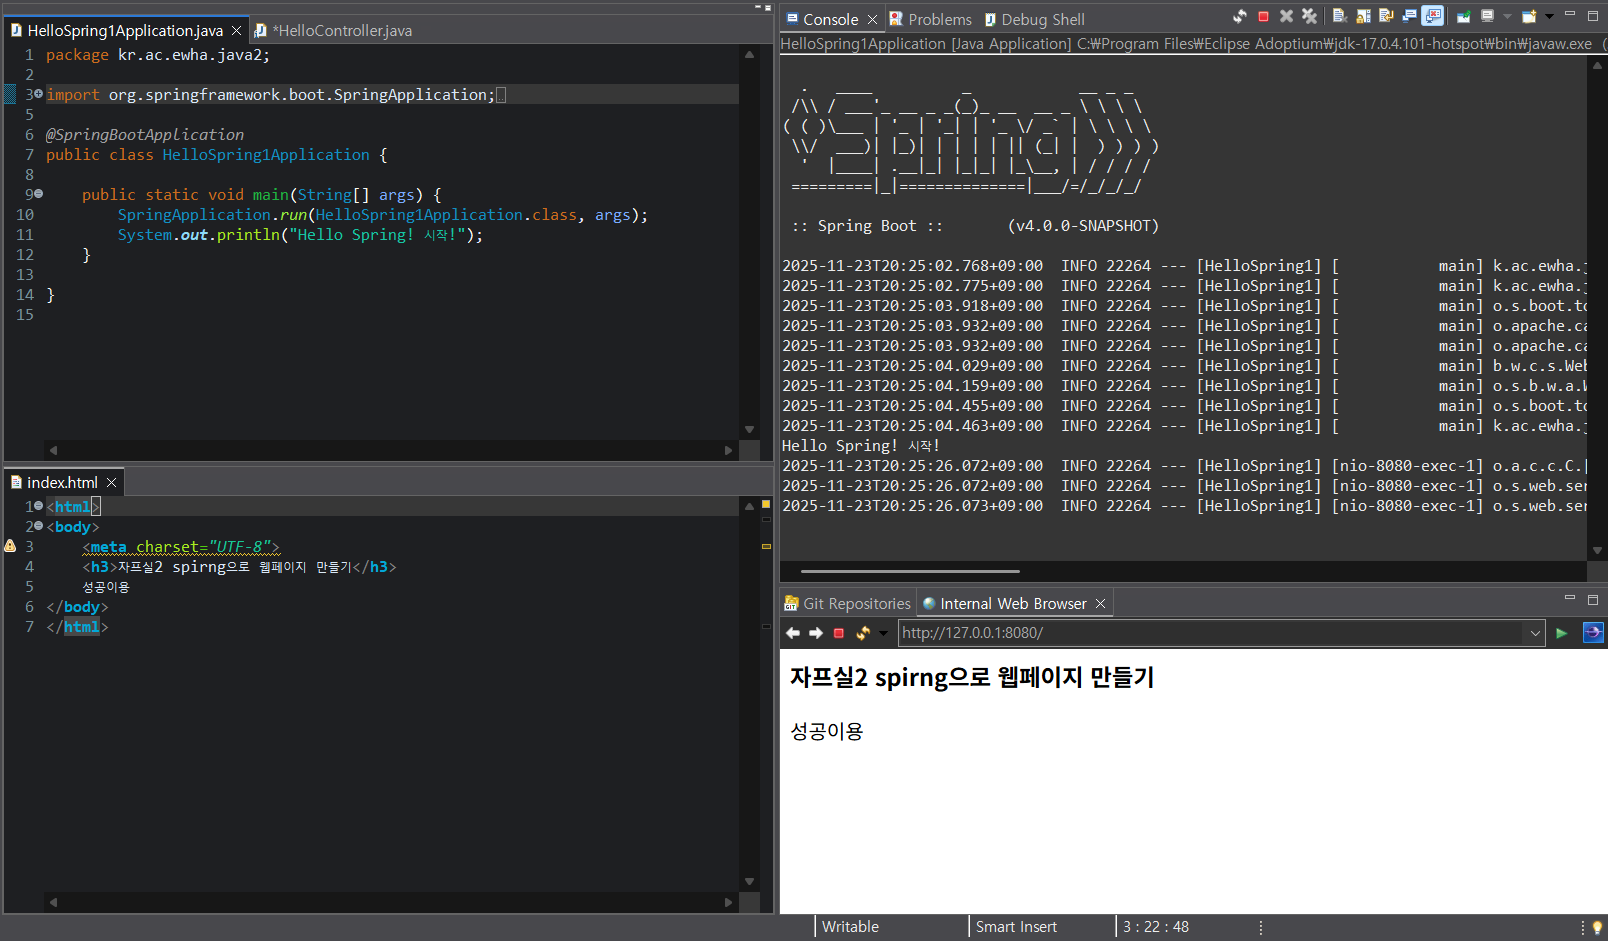Image resolution: width=1608 pixels, height=941 pixels.
Task: Collapse the main method at line 9
Action: click(39, 194)
